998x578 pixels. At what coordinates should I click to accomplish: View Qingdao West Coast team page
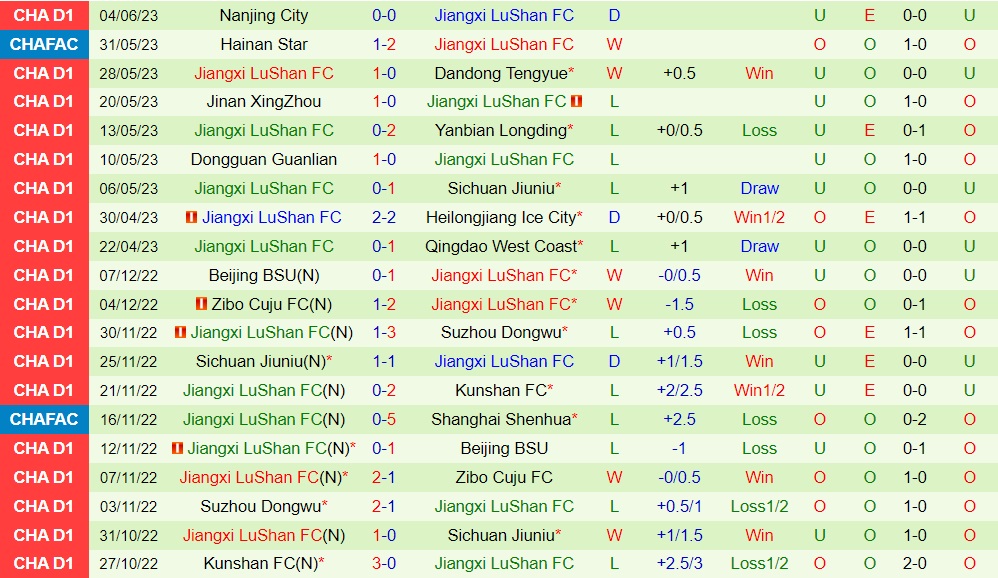(501, 246)
